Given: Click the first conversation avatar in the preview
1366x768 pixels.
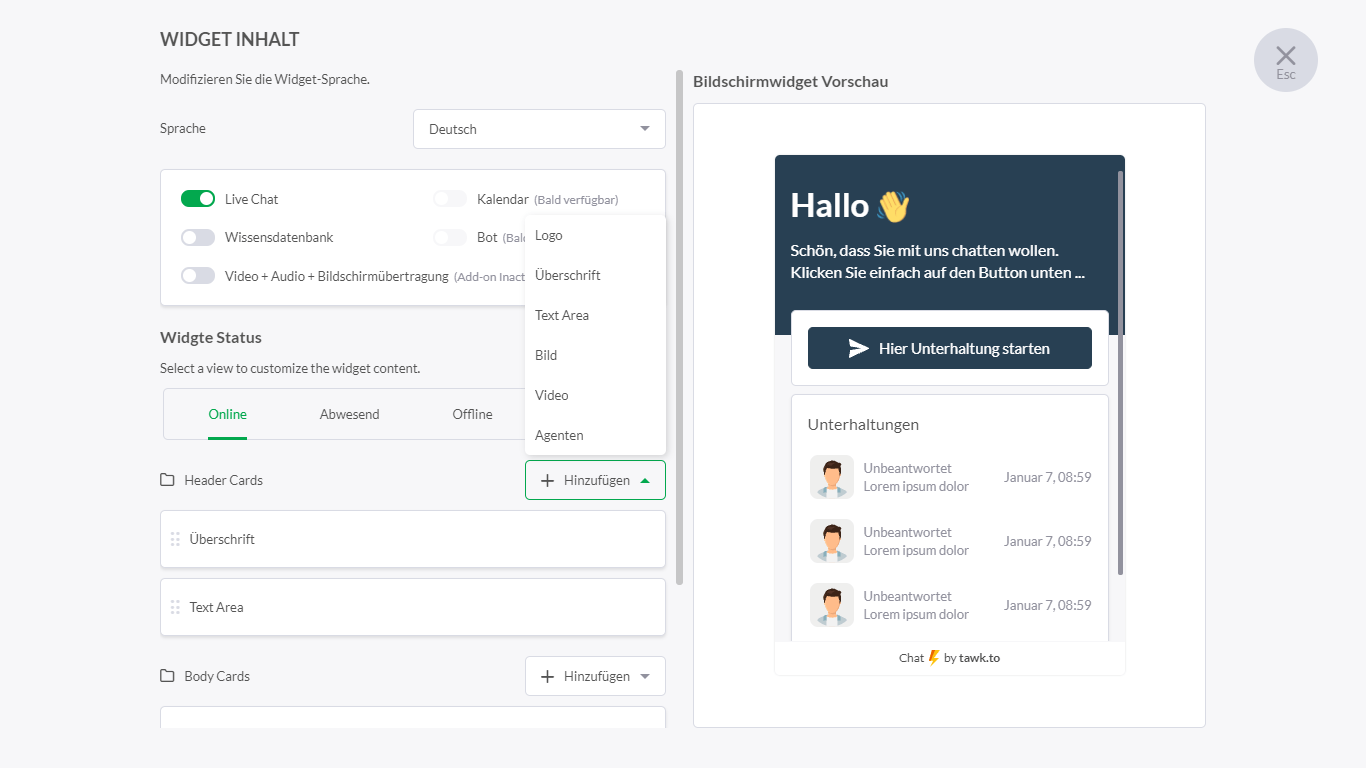Looking at the screenshot, I should click(831, 477).
